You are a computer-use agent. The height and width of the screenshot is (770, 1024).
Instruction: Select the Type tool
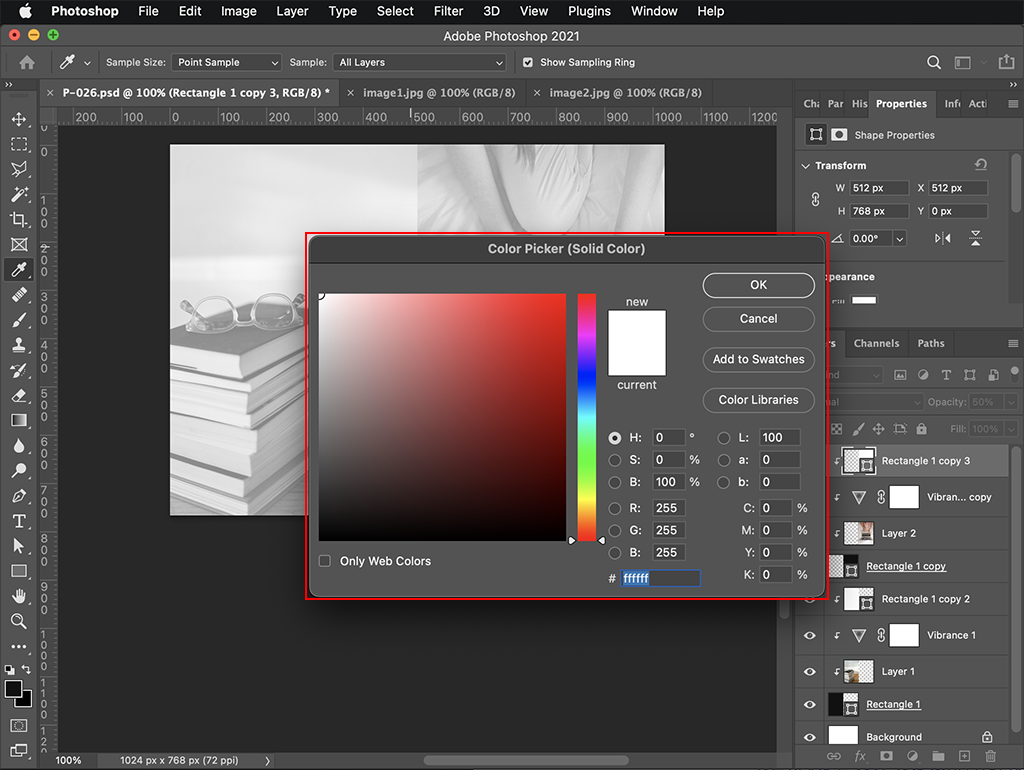click(19, 521)
